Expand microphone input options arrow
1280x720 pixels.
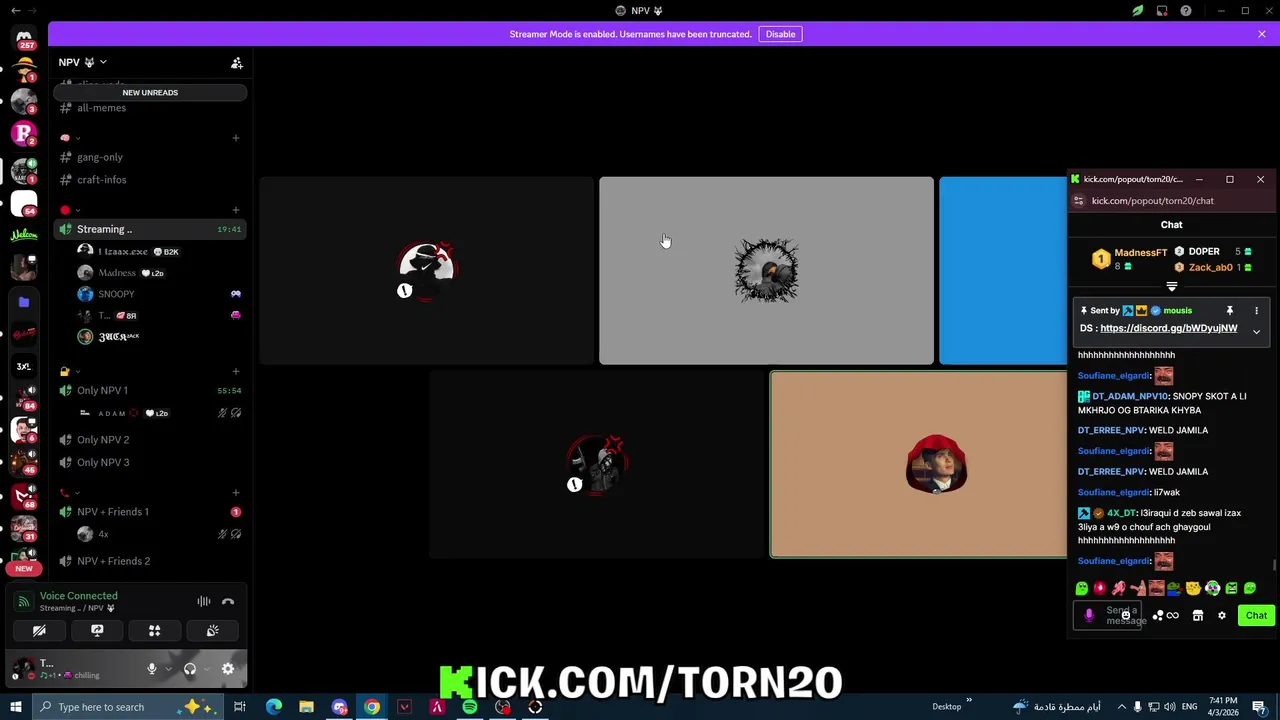(x=167, y=669)
